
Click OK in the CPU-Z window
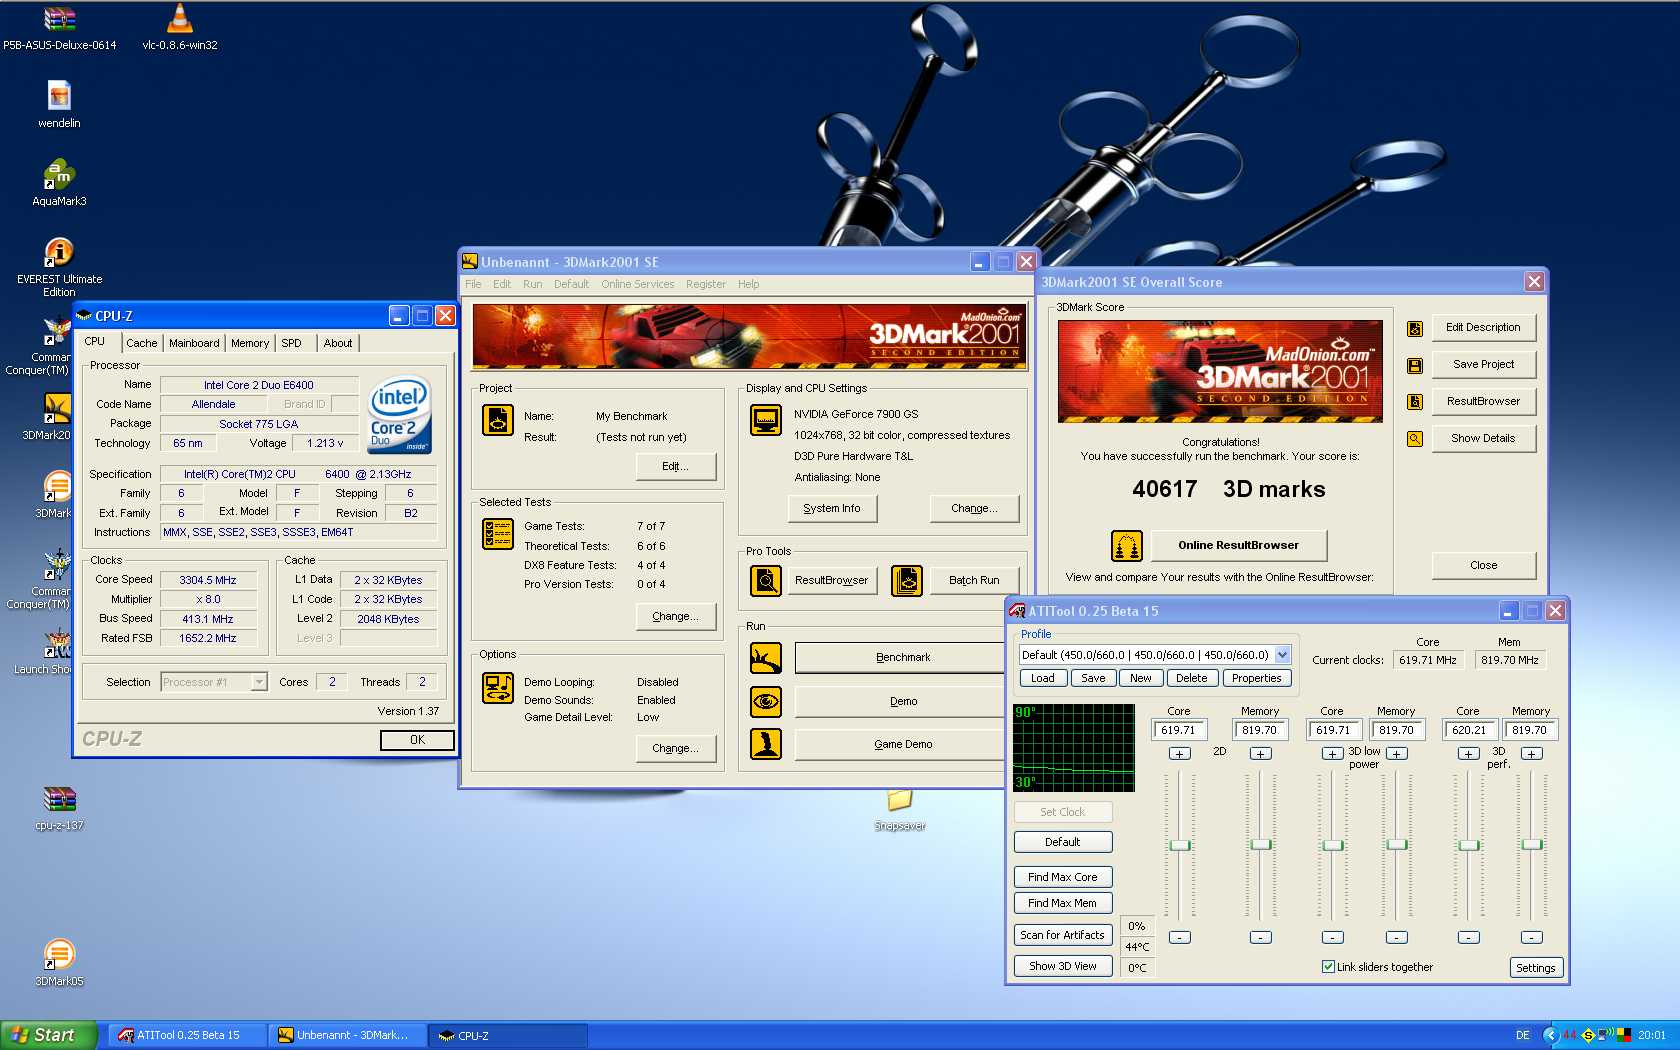click(x=417, y=740)
